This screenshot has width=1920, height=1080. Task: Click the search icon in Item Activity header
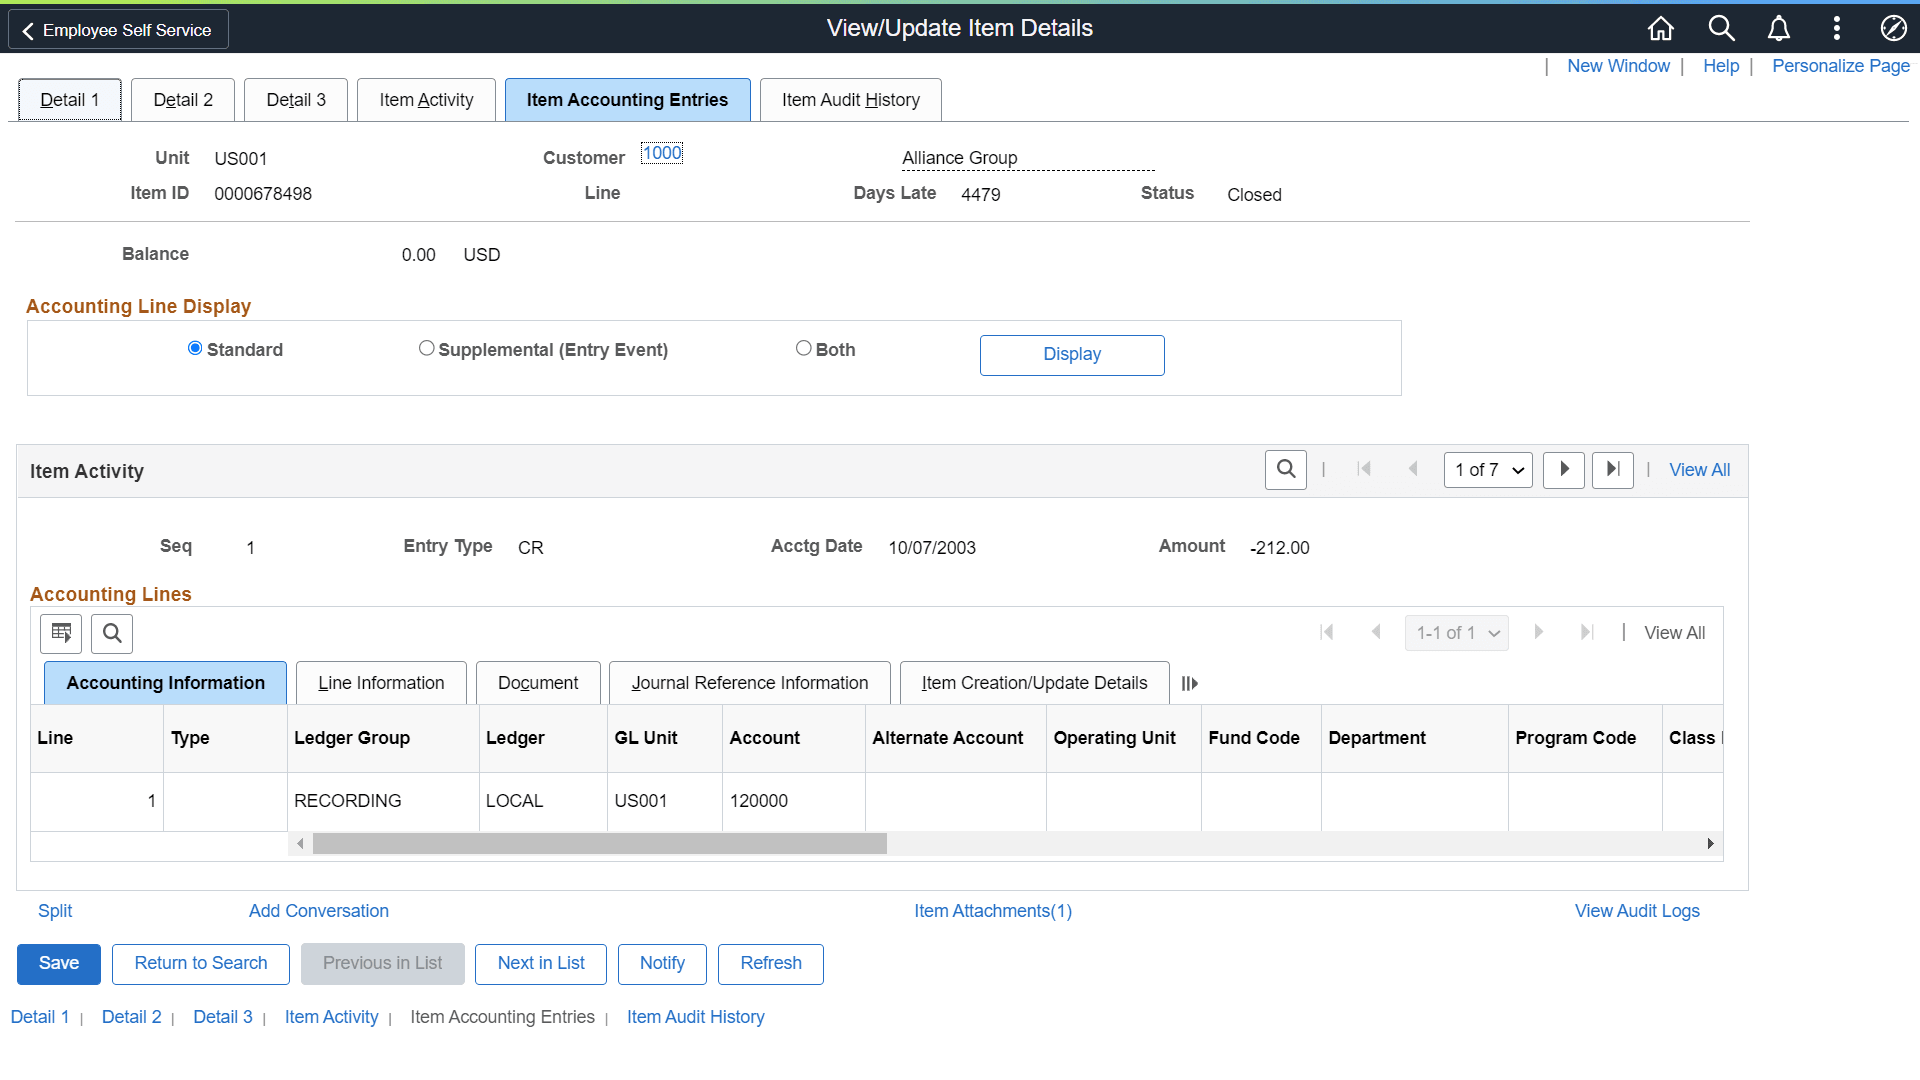pos(1285,469)
